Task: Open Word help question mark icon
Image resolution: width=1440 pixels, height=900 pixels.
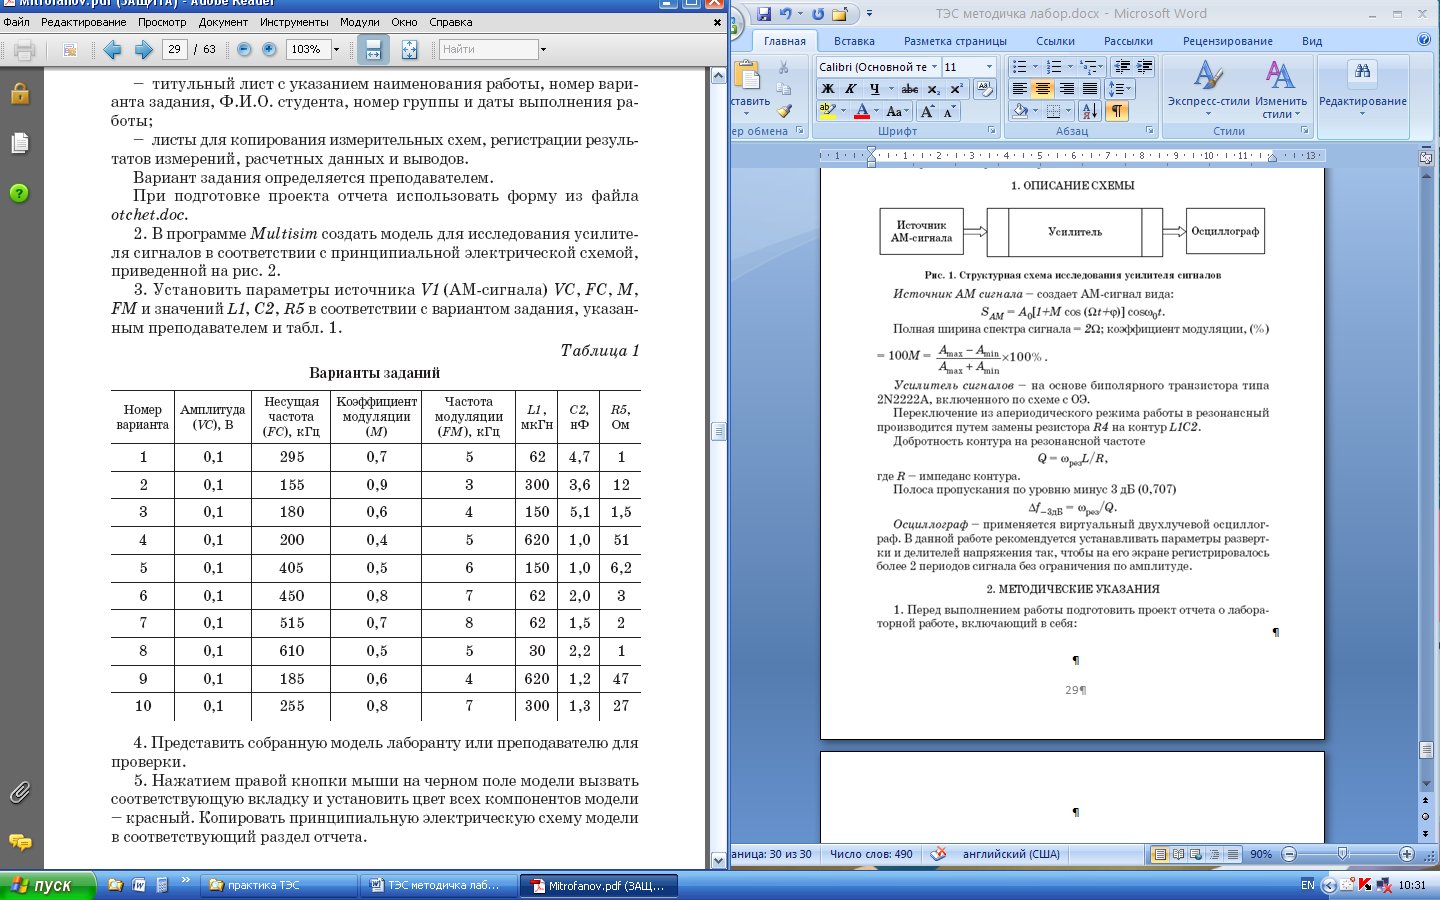Action: pos(1424,40)
